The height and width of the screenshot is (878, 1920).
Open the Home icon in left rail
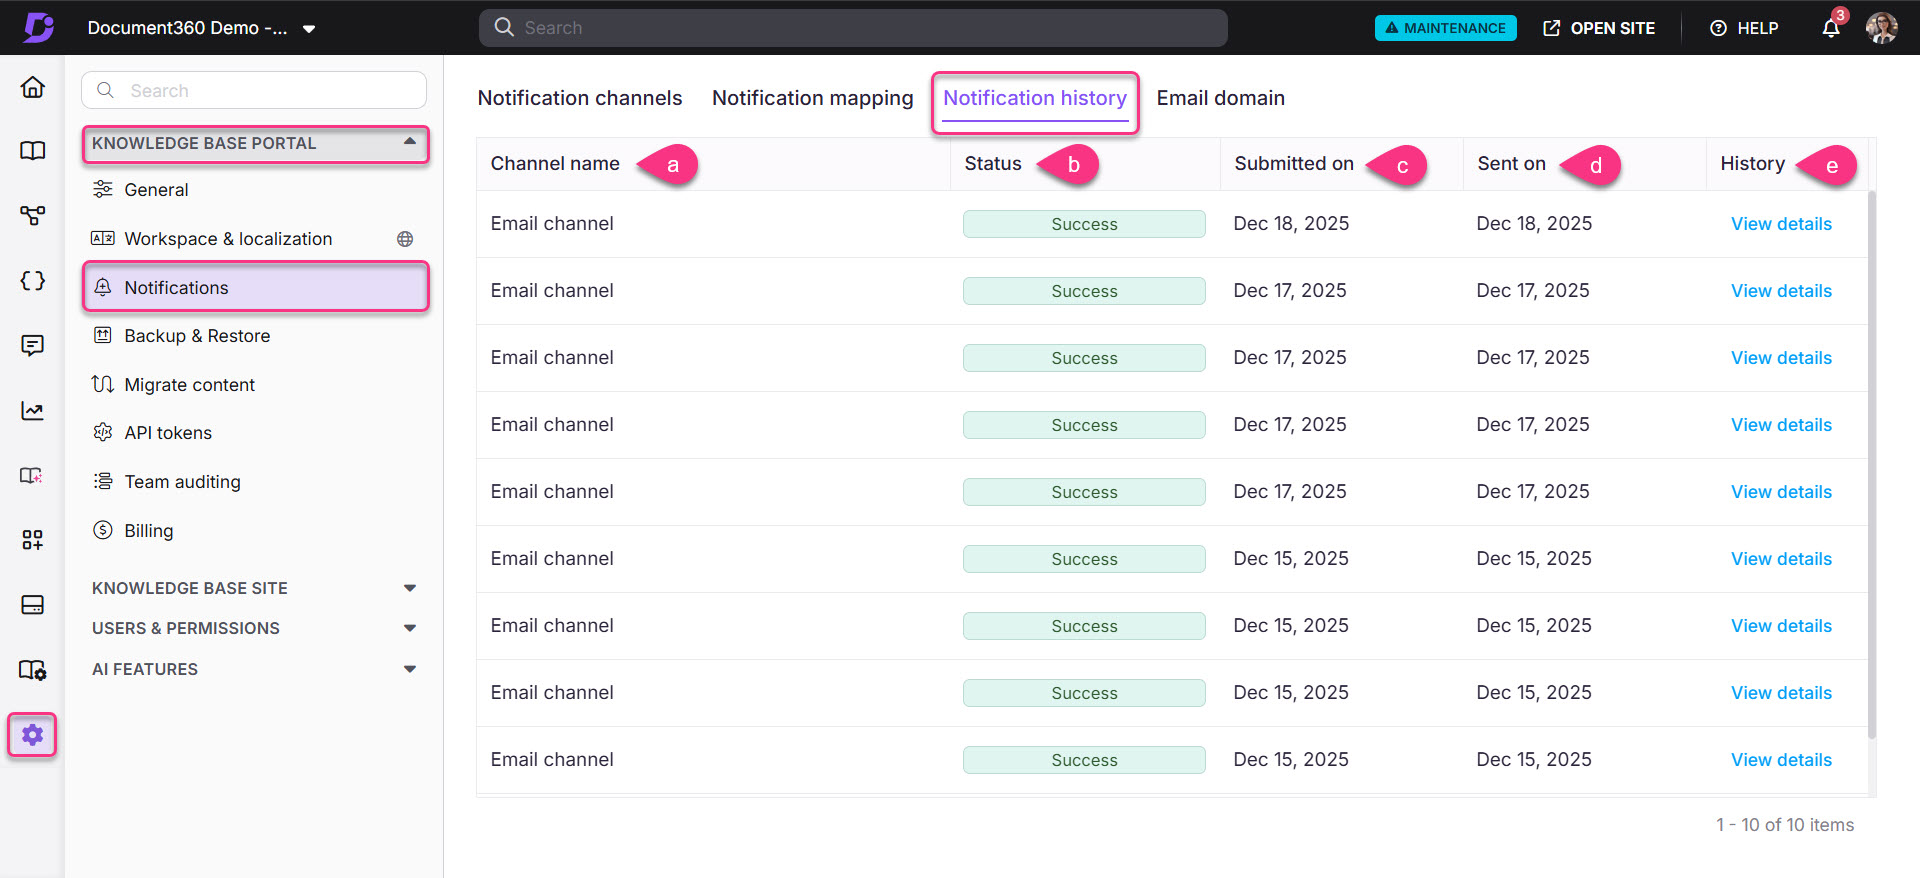click(x=33, y=87)
